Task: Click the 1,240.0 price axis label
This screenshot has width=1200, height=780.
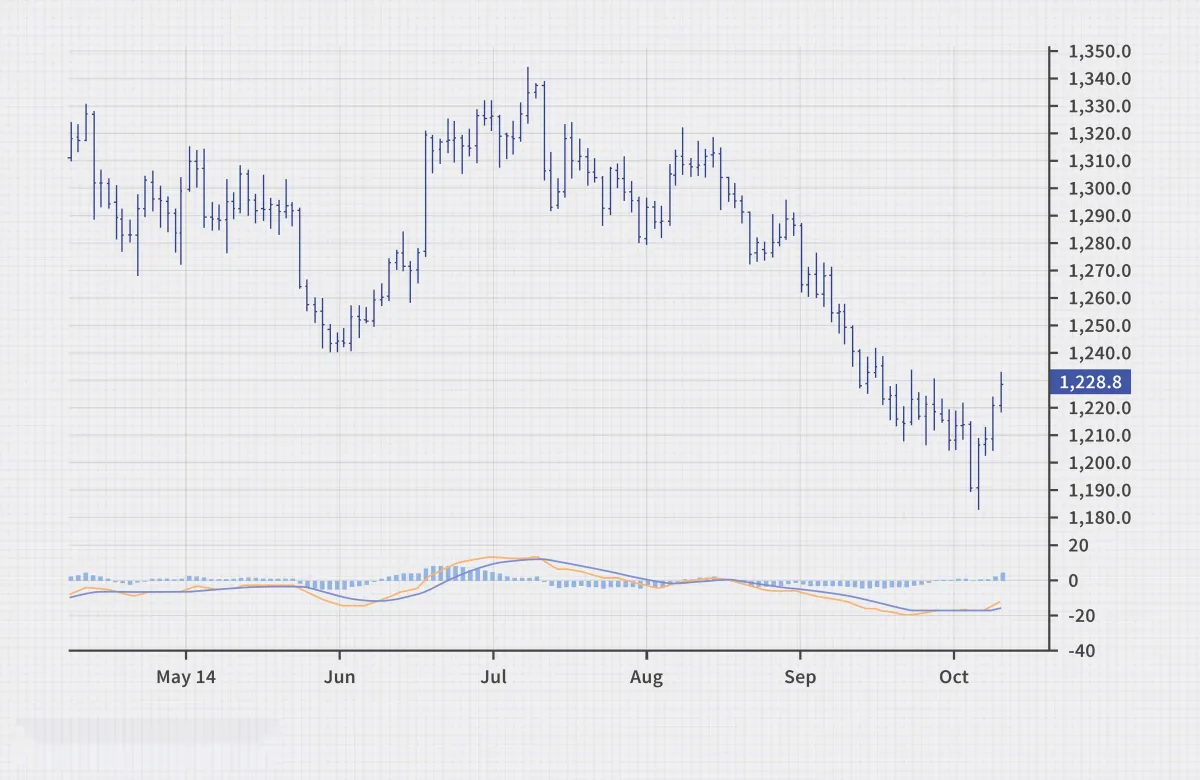Action: click(1100, 354)
